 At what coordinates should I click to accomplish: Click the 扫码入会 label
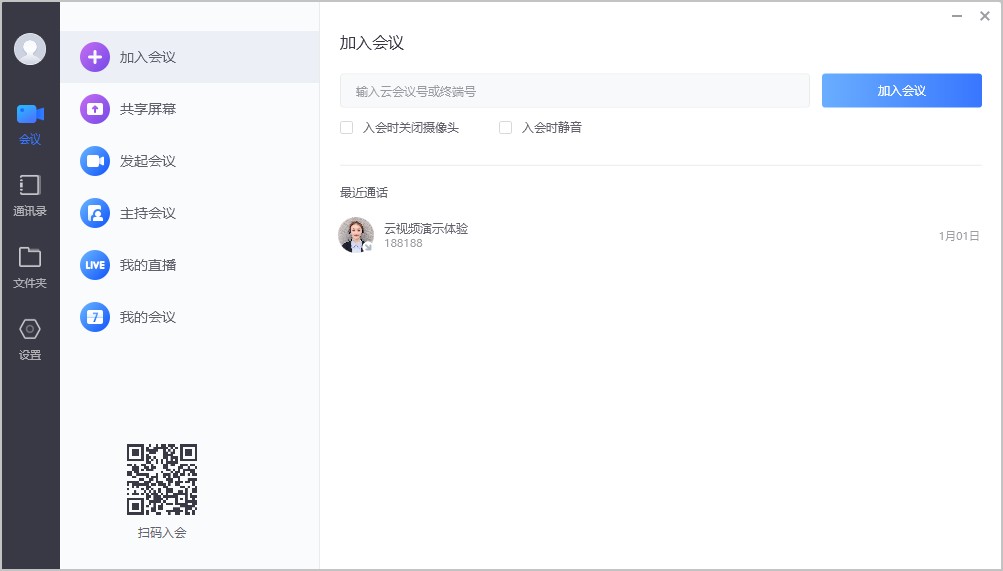pos(162,533)
